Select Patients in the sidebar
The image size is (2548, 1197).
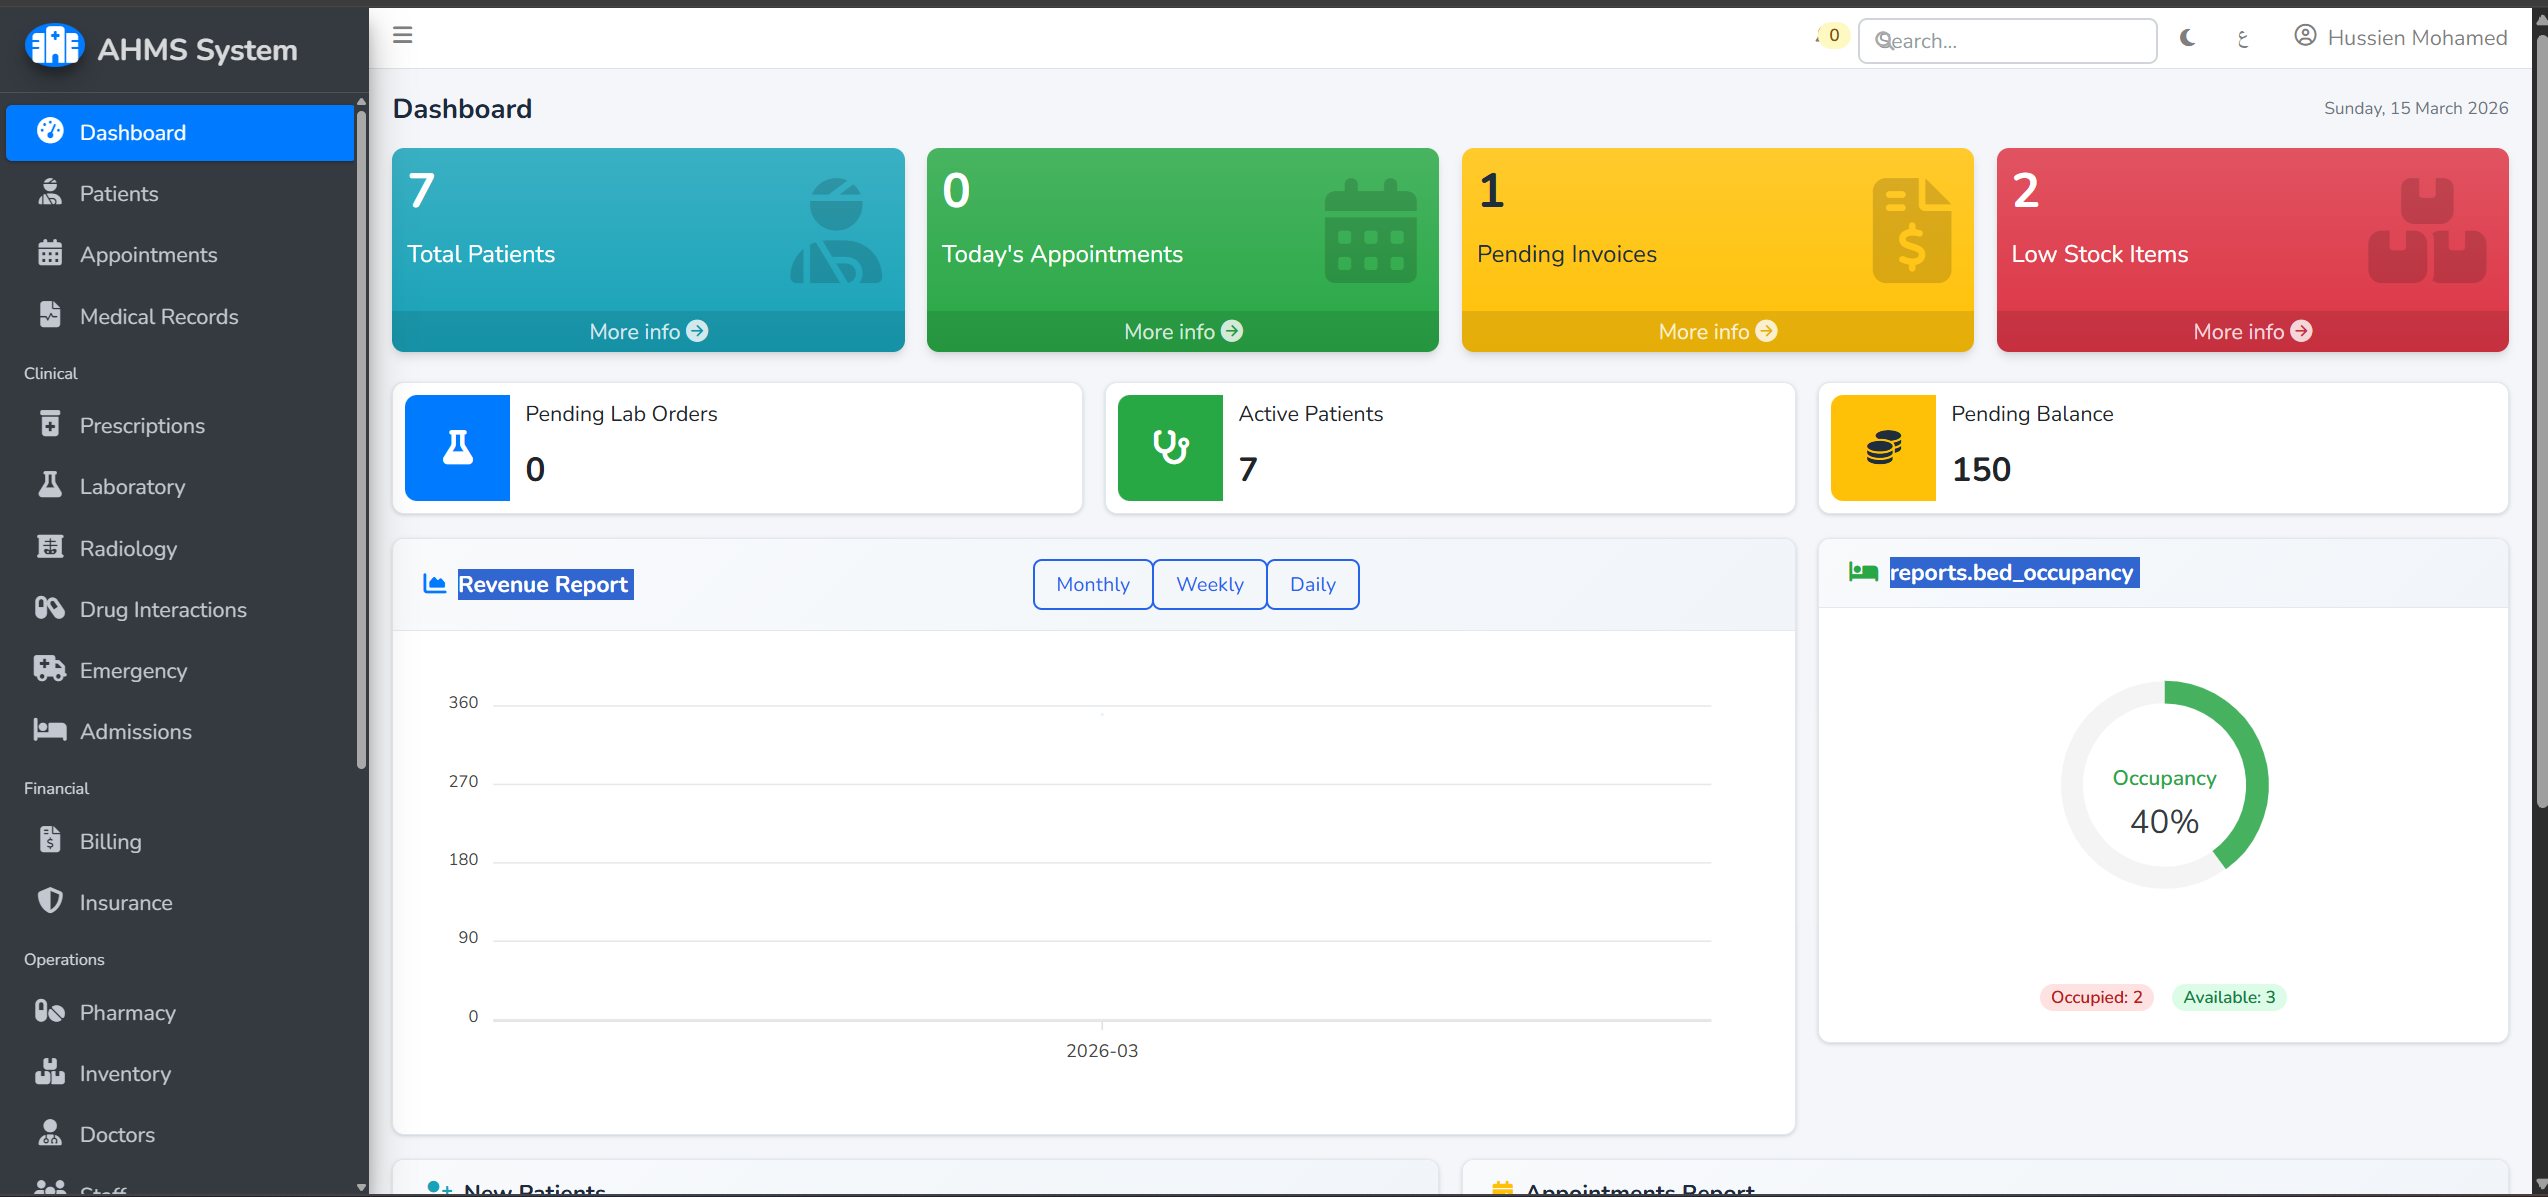click(118, 193)
